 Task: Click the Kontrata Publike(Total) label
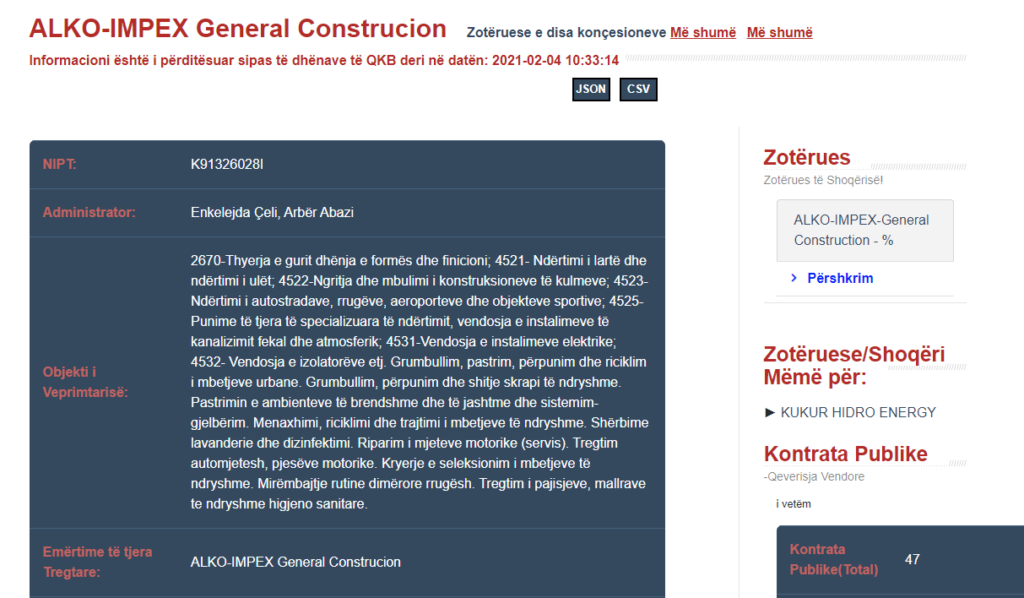click(x=833, y=559)
